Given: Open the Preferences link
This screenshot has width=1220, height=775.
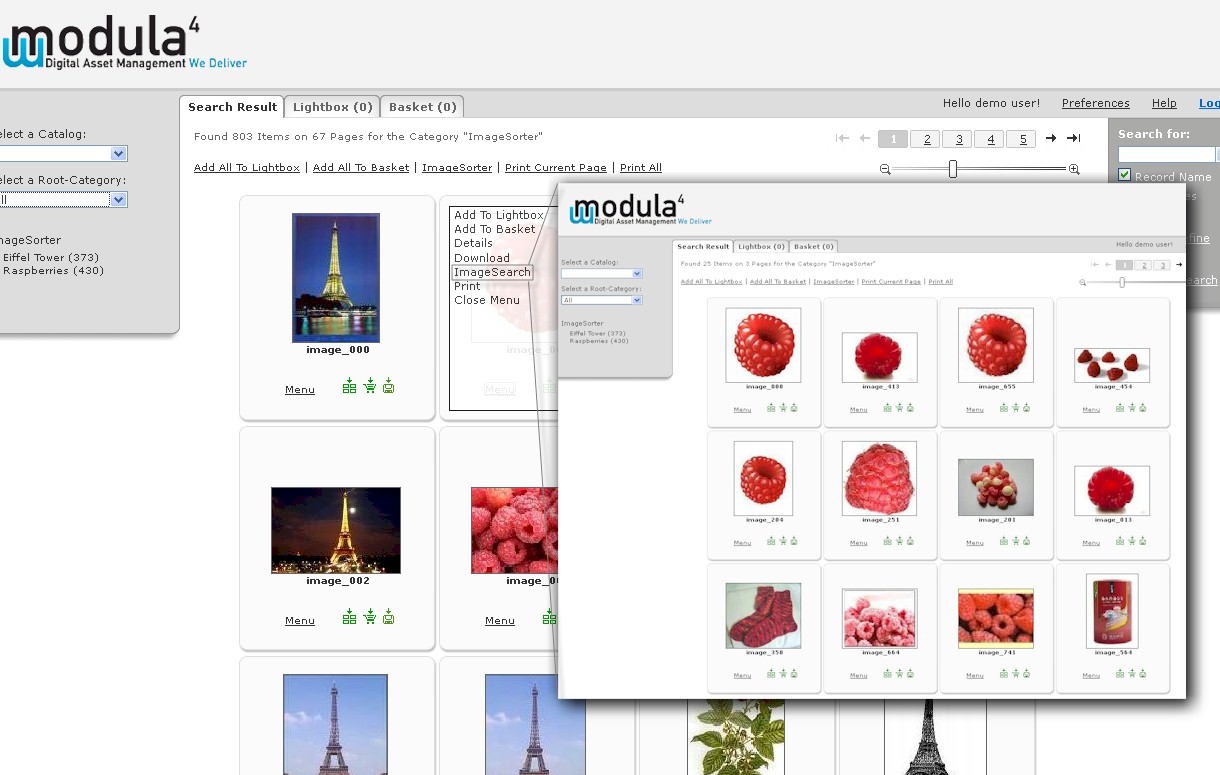Looking at the screenshot, I should (x=1096, y=103).
